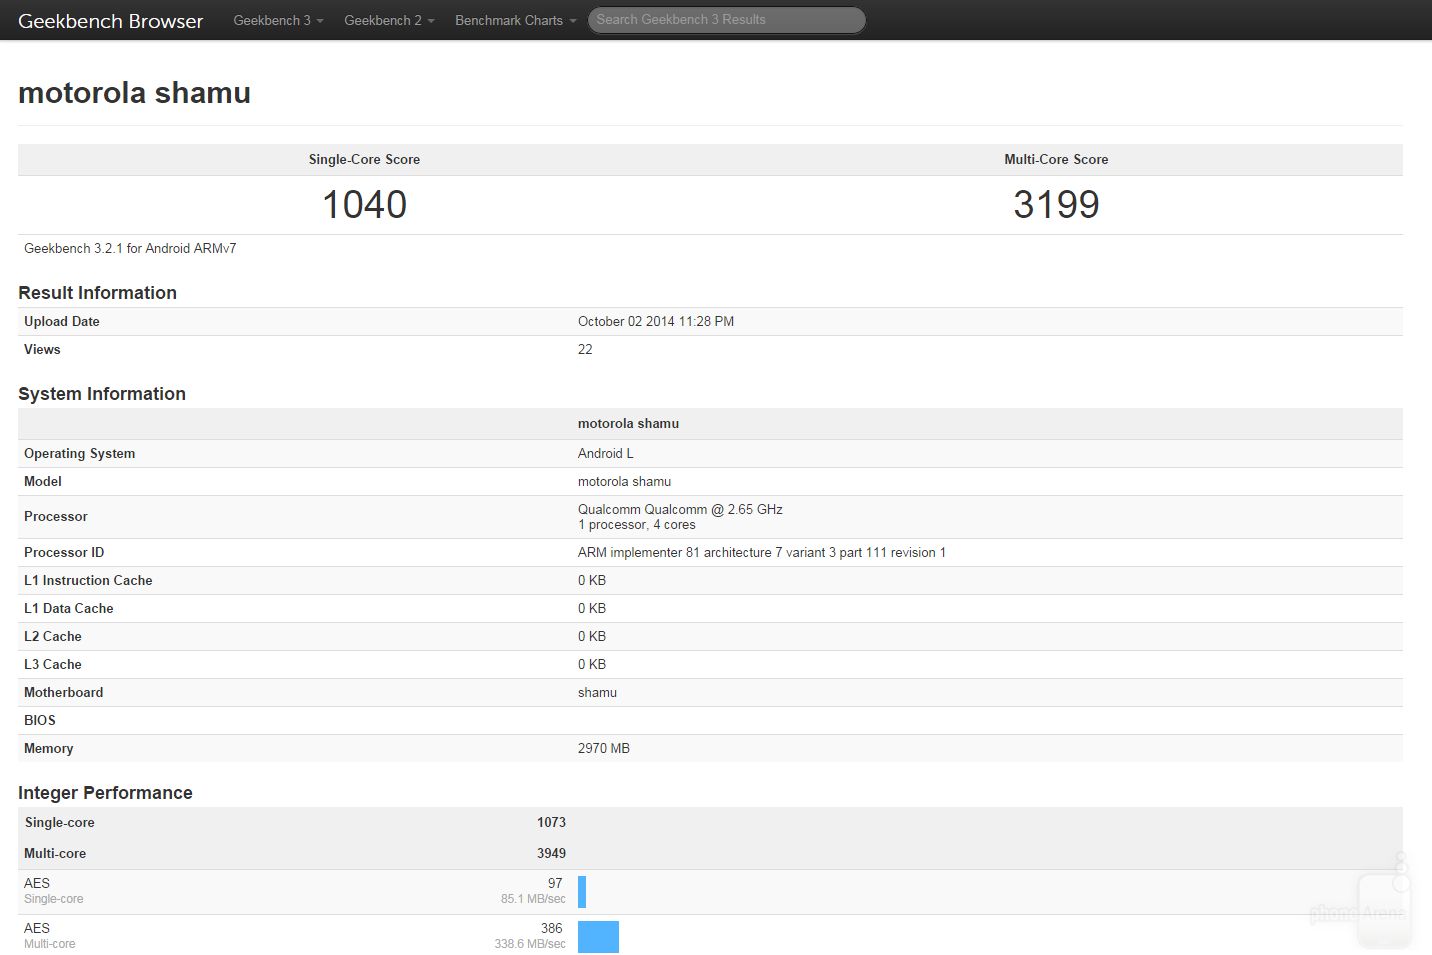Select the Upload Date table row
The width and height of the screenshot is (1432, 955).
click(x=656, y=321)
